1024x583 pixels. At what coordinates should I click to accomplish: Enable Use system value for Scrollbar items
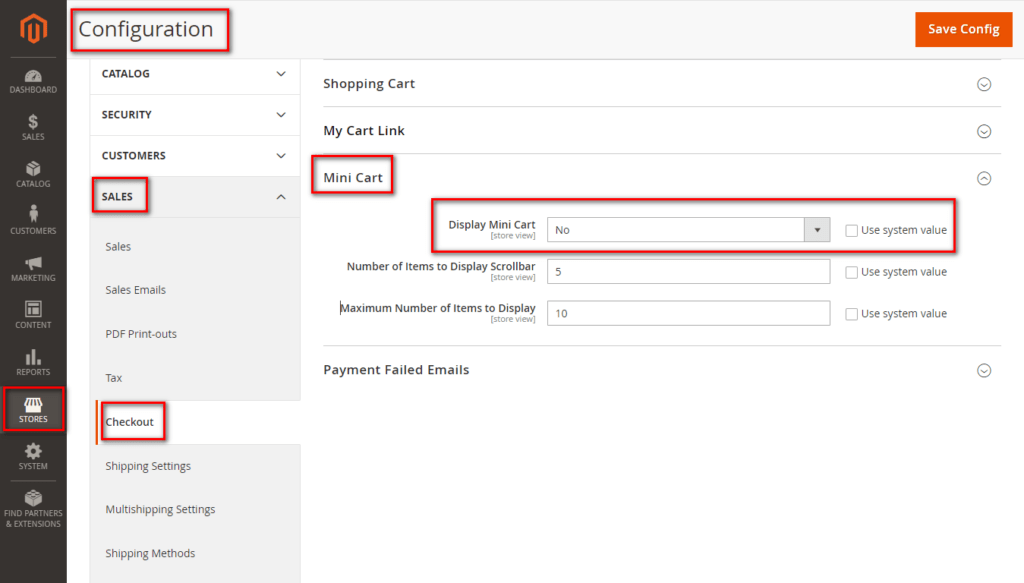(851, 272)
